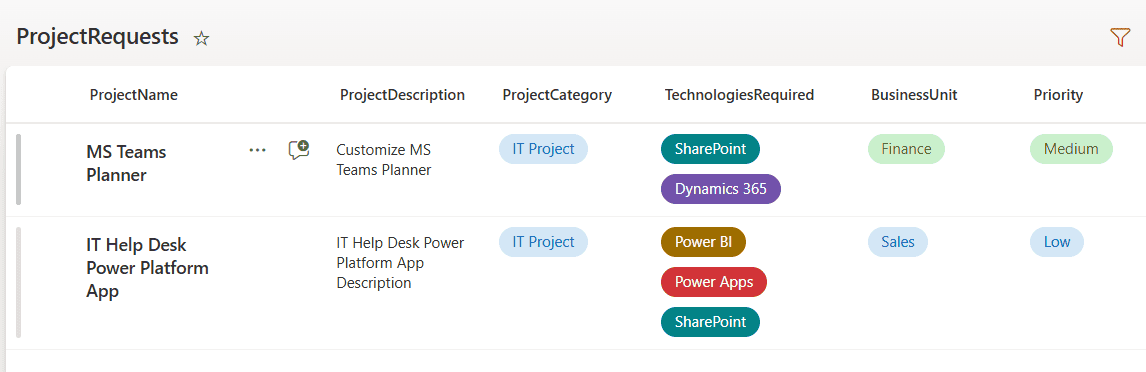
Task: Click the Dynamics 365 tag
Action: tap(721, 189)
